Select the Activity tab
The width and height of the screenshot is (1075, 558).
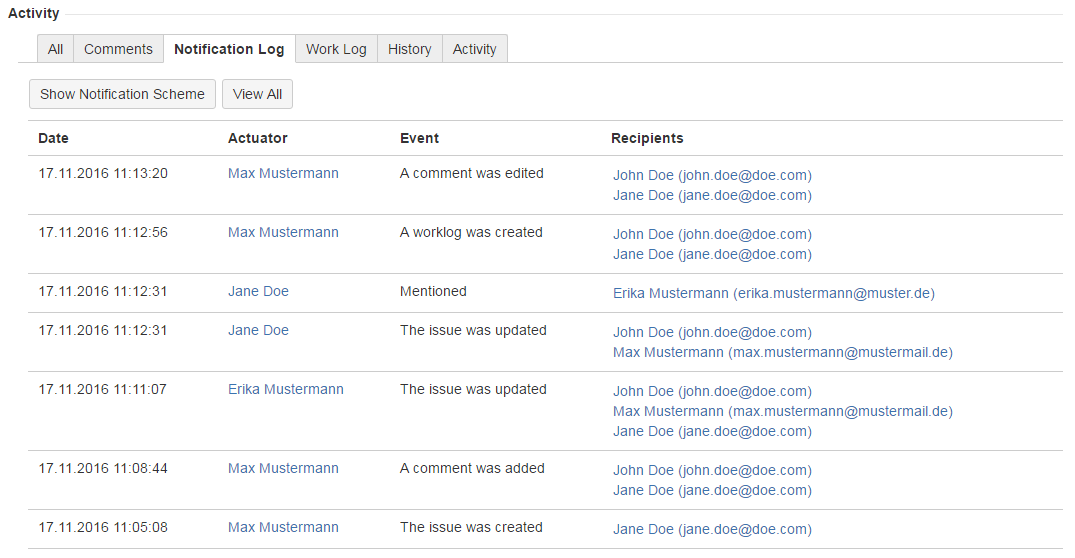click(x=474, y=49)
